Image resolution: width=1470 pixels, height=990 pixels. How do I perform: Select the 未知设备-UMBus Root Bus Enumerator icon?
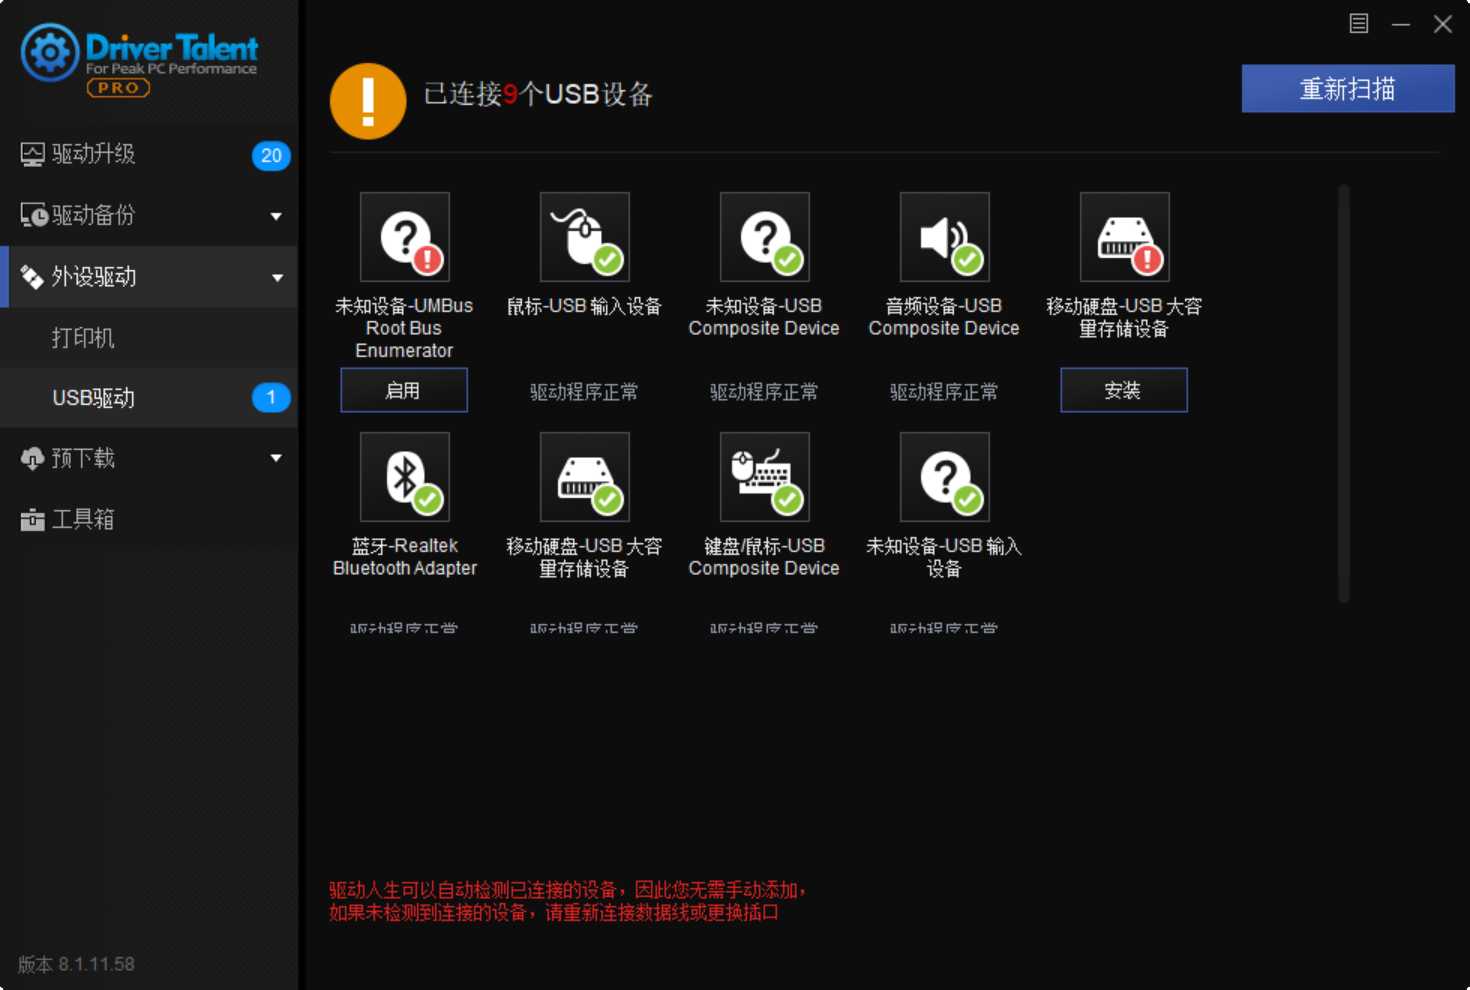tap(405, 237)
